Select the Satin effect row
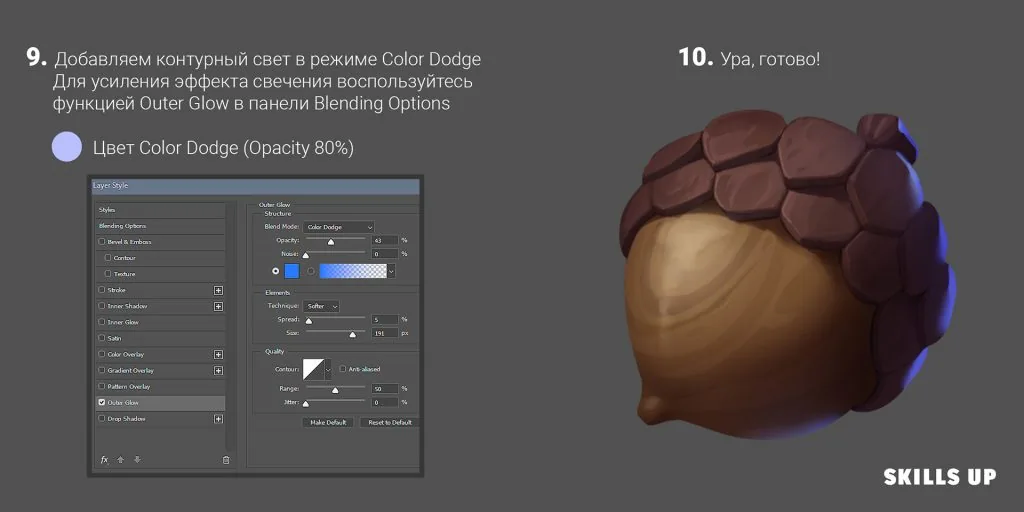The width and height of the screenshot is (1024, 512). [161, 338]
